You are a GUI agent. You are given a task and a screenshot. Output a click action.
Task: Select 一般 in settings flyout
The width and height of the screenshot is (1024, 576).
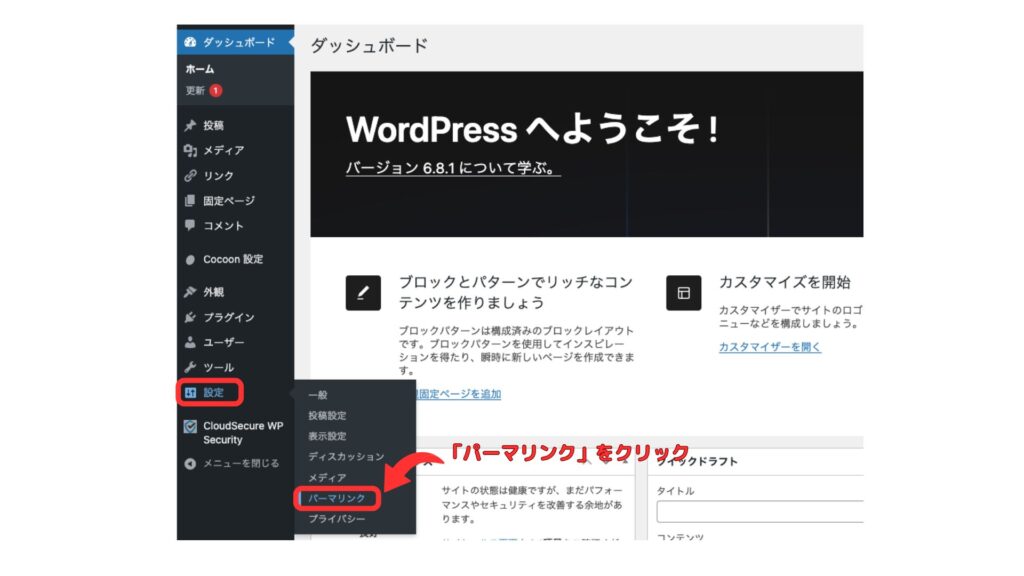(318, 395)
